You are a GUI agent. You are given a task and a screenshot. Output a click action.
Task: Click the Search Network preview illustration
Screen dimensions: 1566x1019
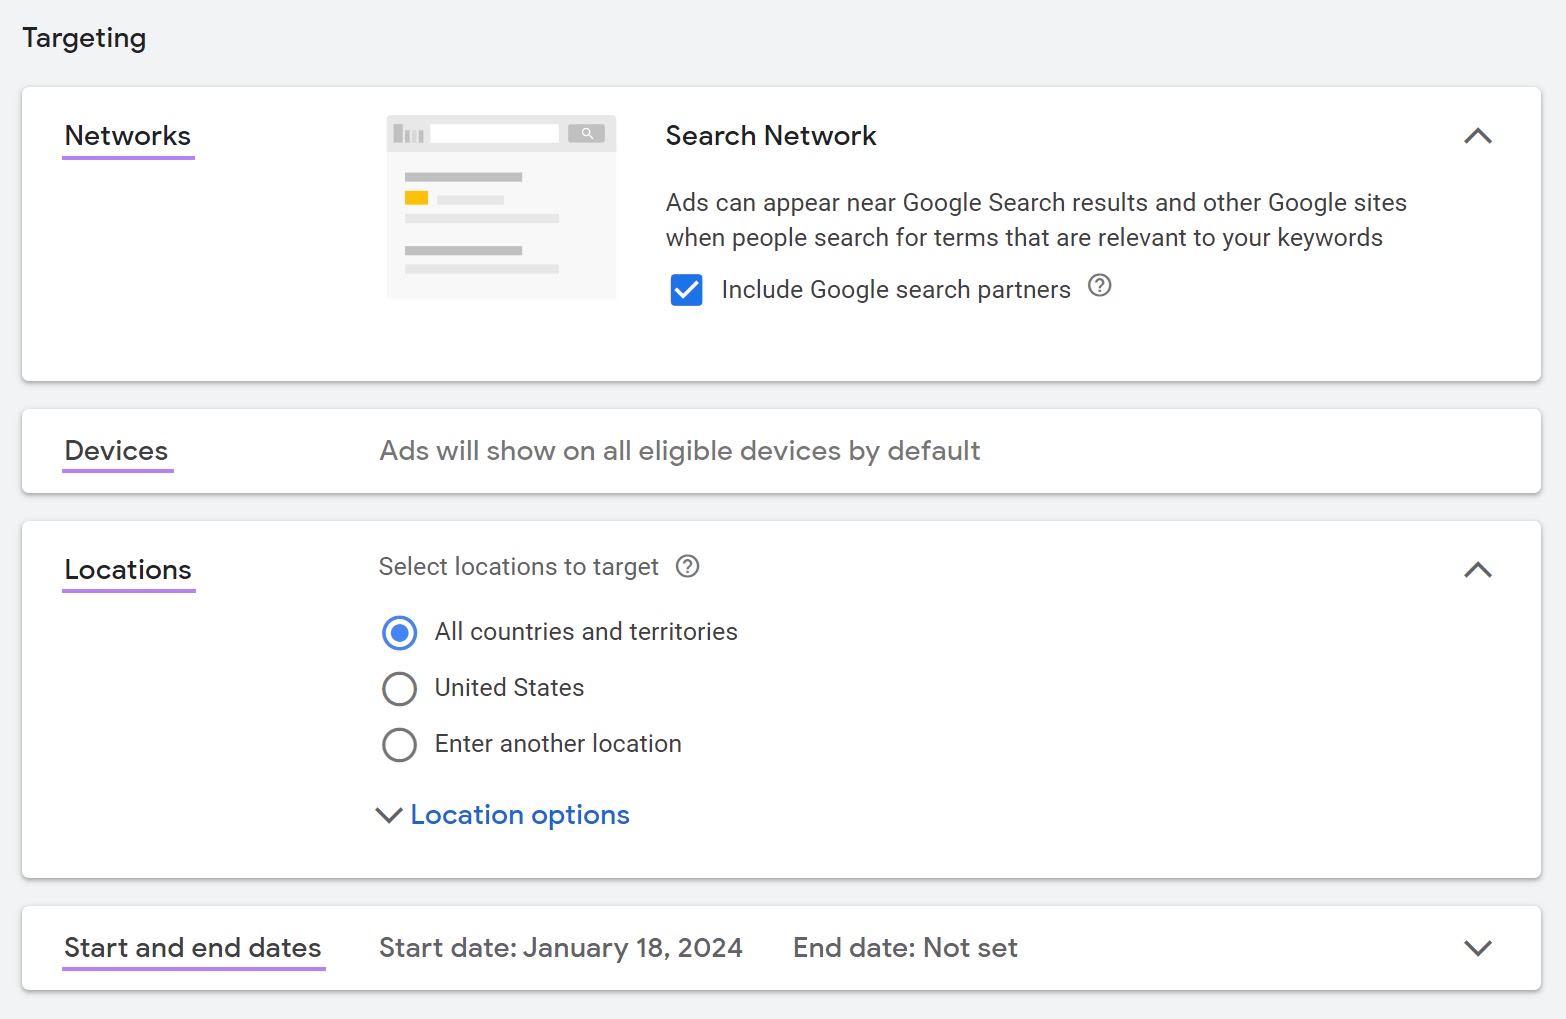[500, 207]
